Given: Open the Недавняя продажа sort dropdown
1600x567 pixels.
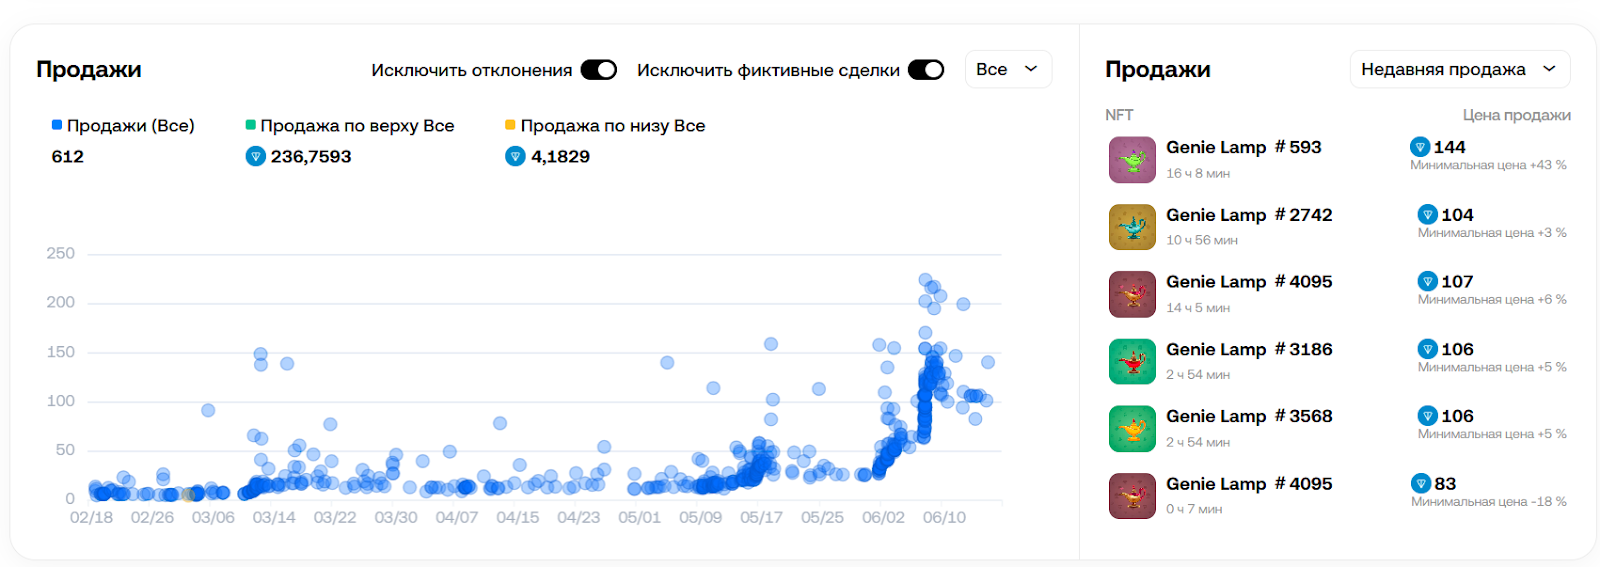Looking at the screenshot, I should [1460, 69].
